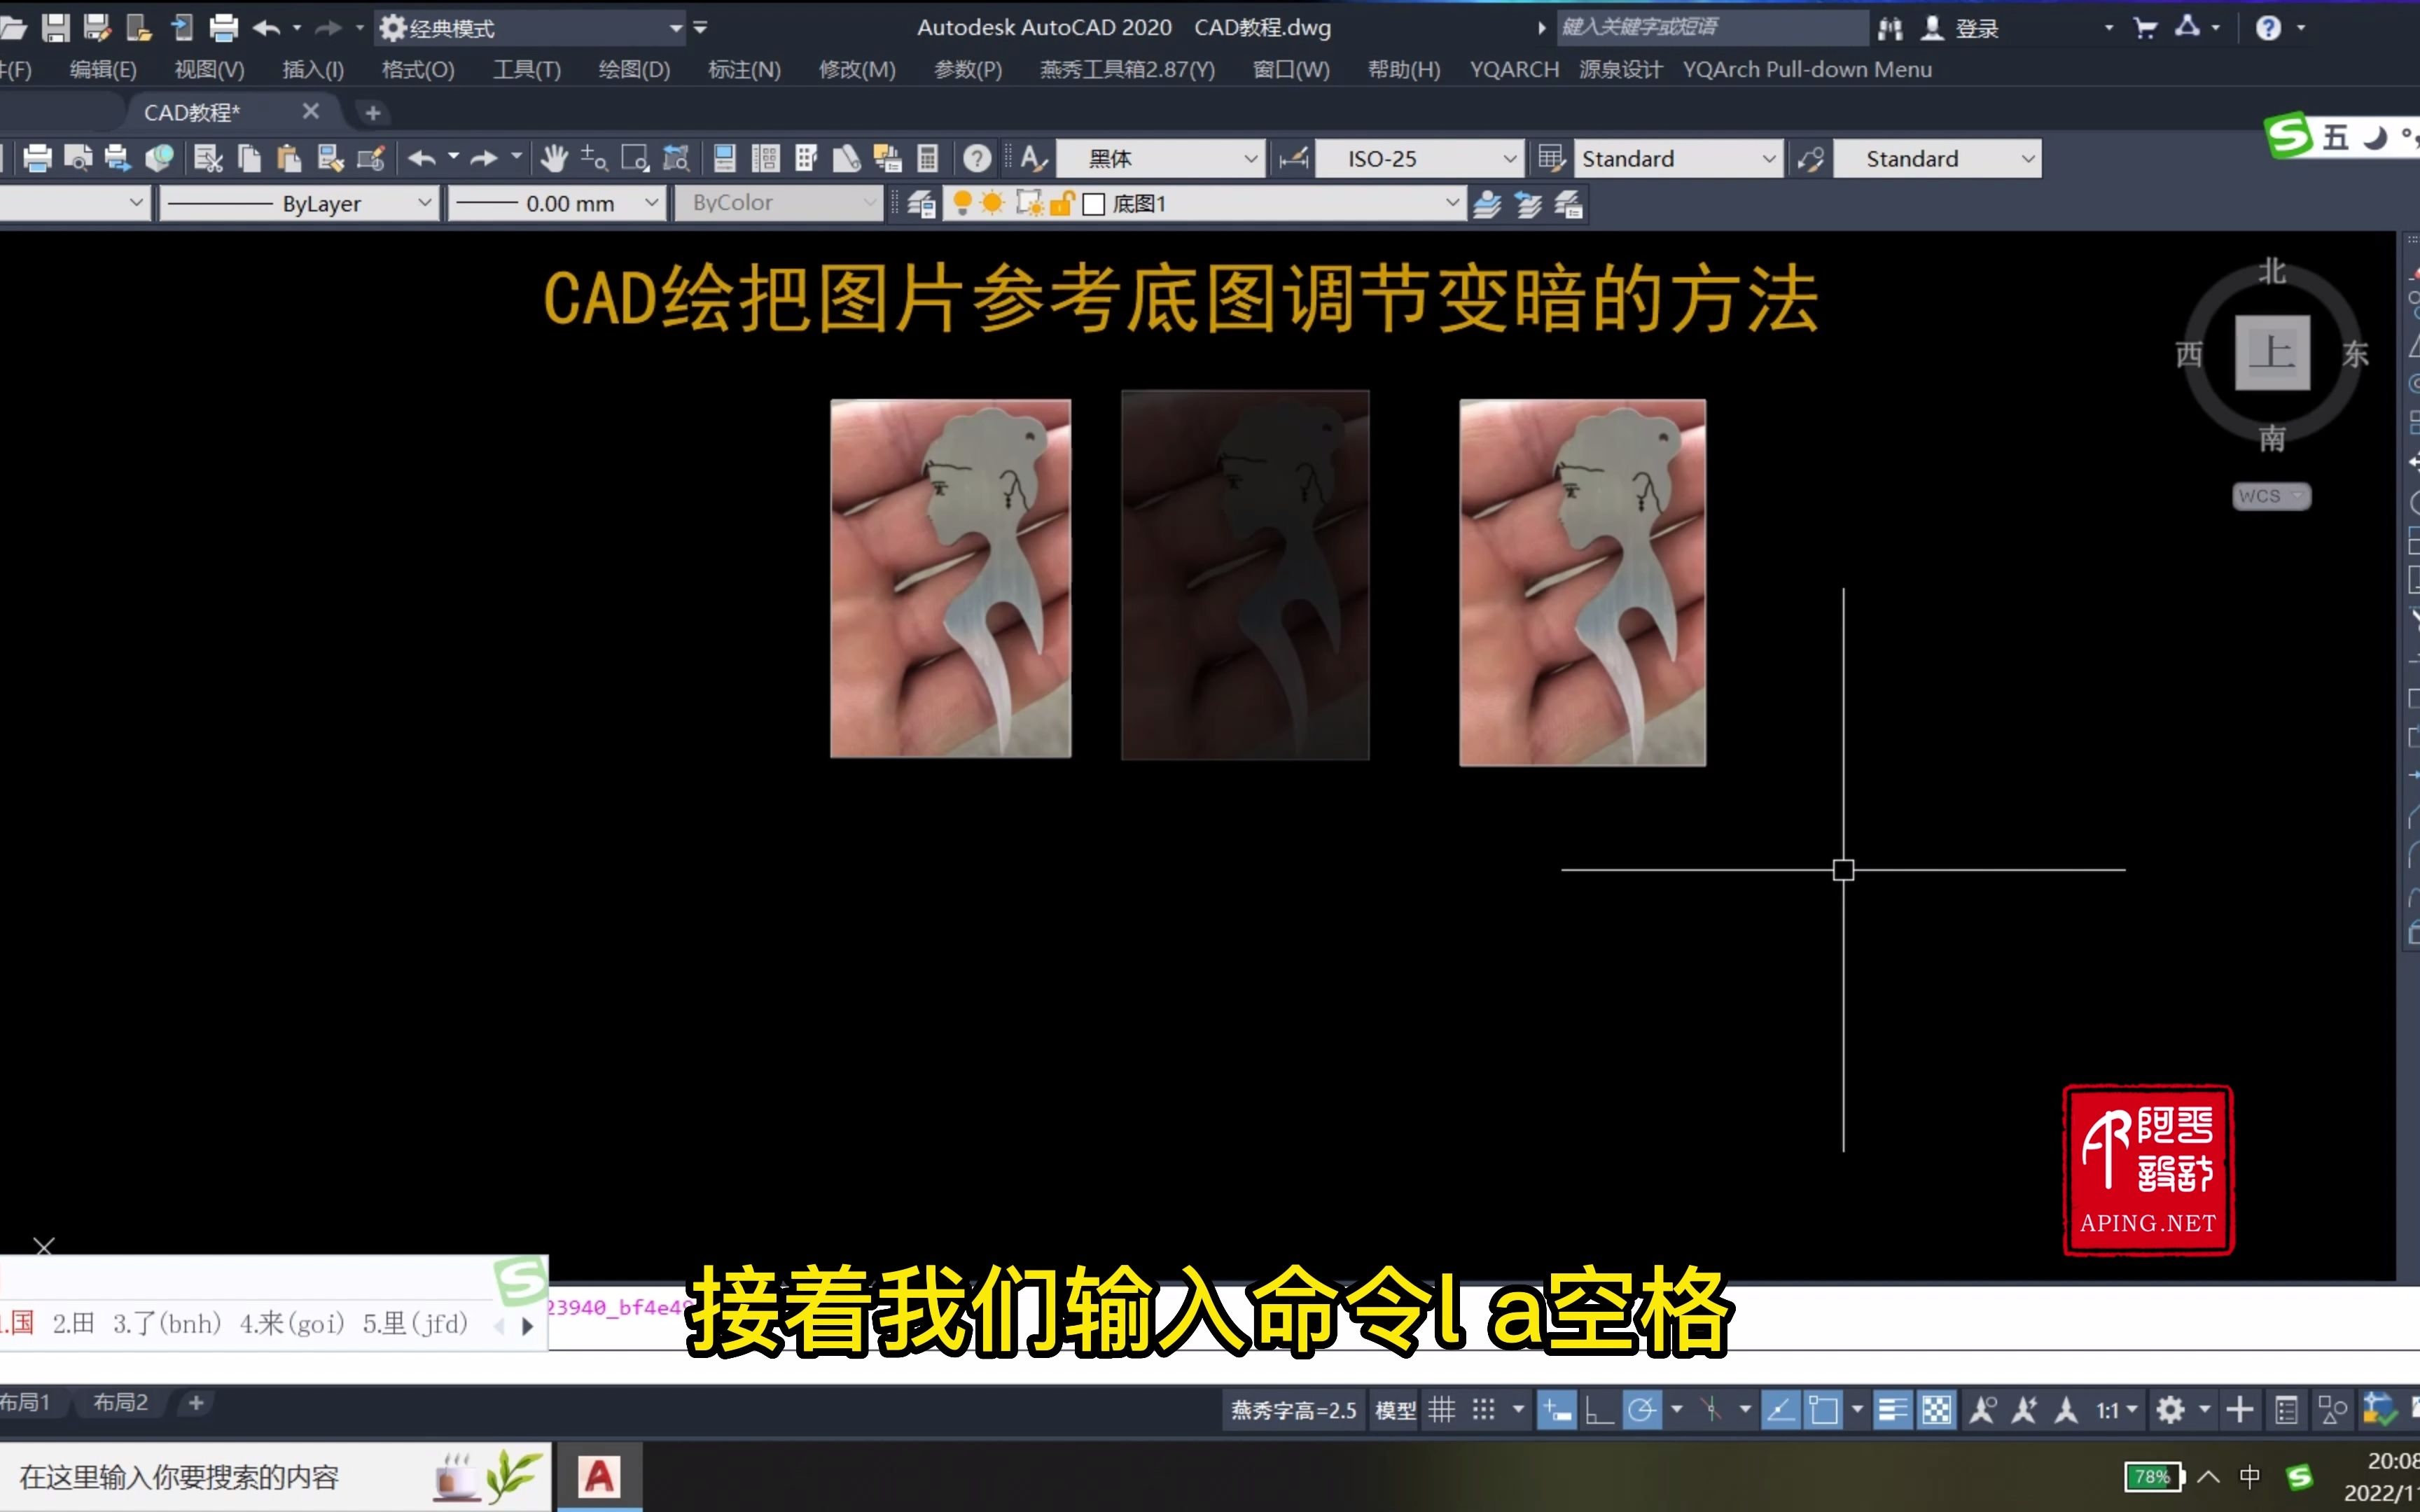Open the 修改(M) menu
Viewport: 2420px width, 1512px height.
point(856,68)
